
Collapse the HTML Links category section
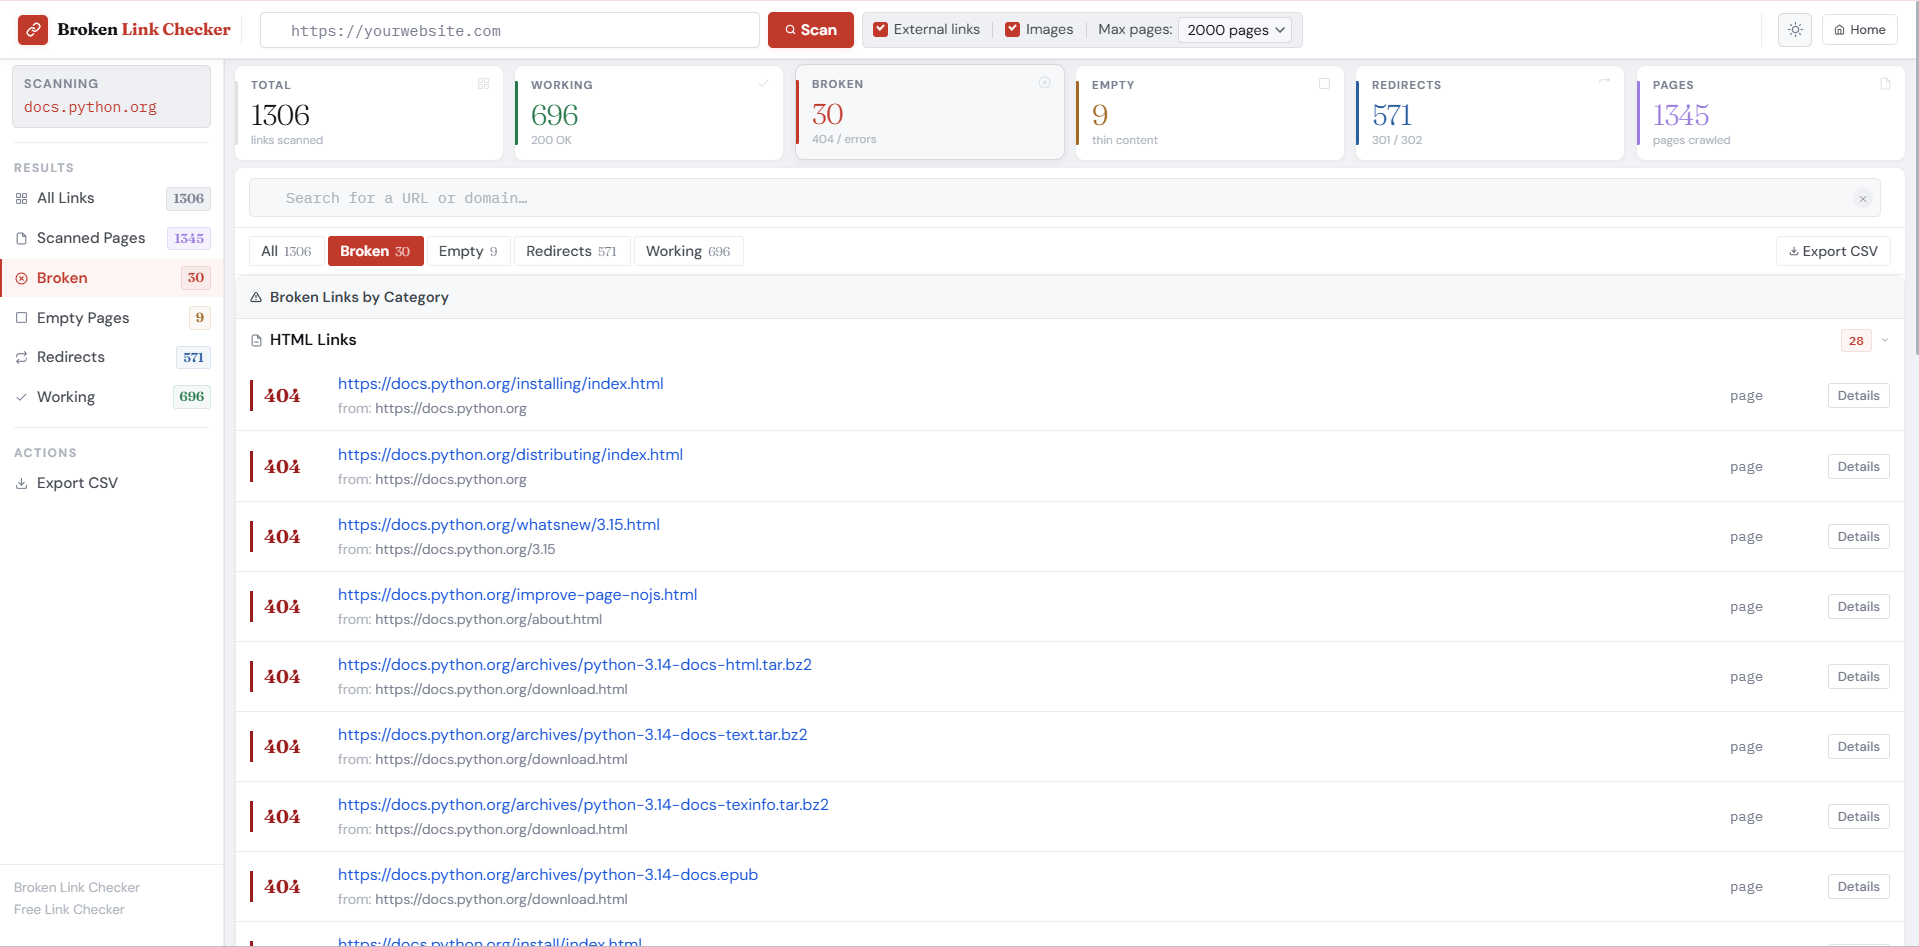pos(1886,340)
